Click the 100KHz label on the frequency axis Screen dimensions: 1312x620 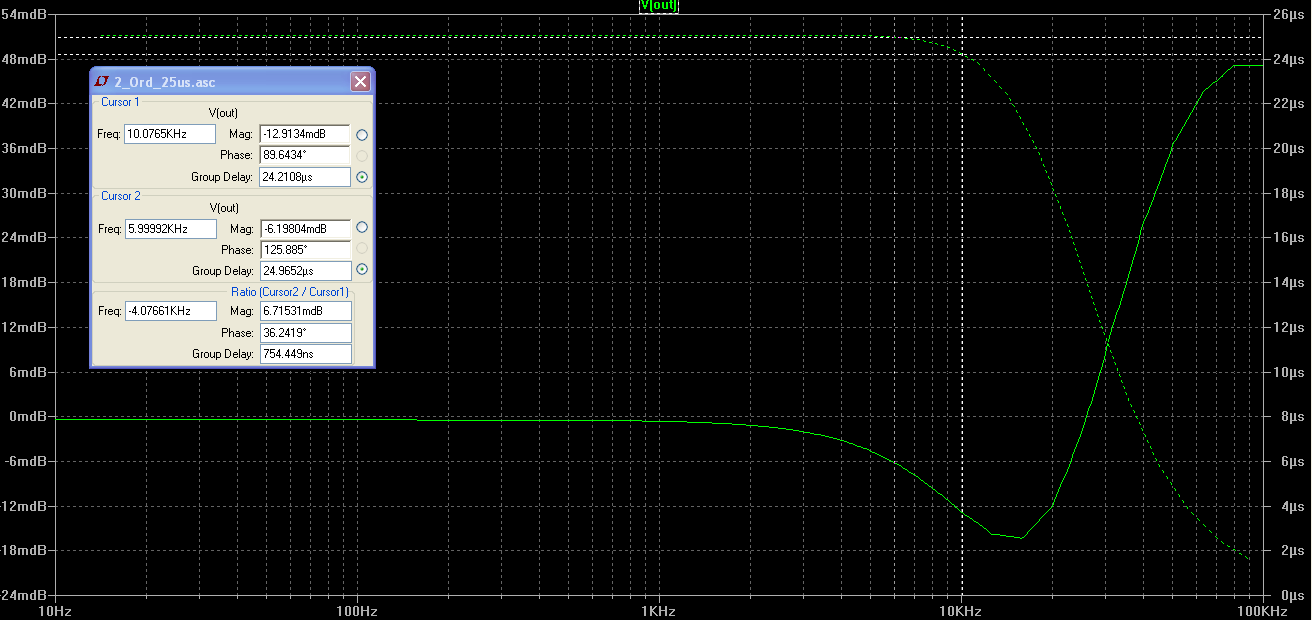[1262, 610]
